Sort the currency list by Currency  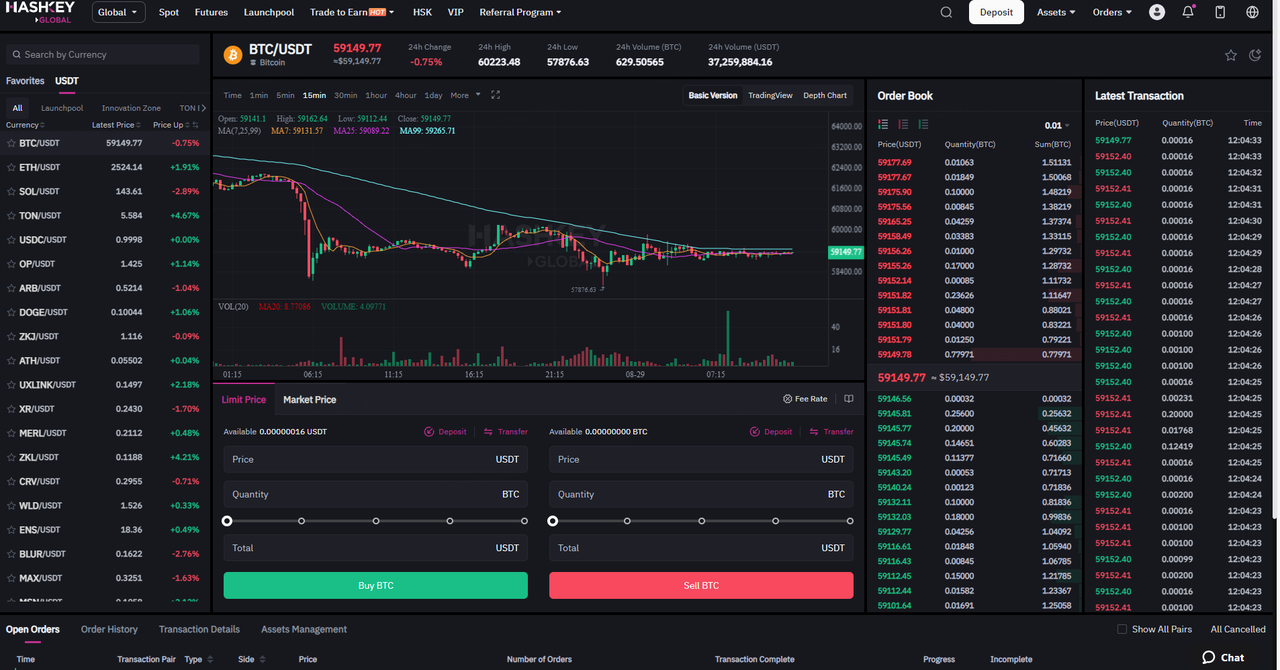pos(24,125)
